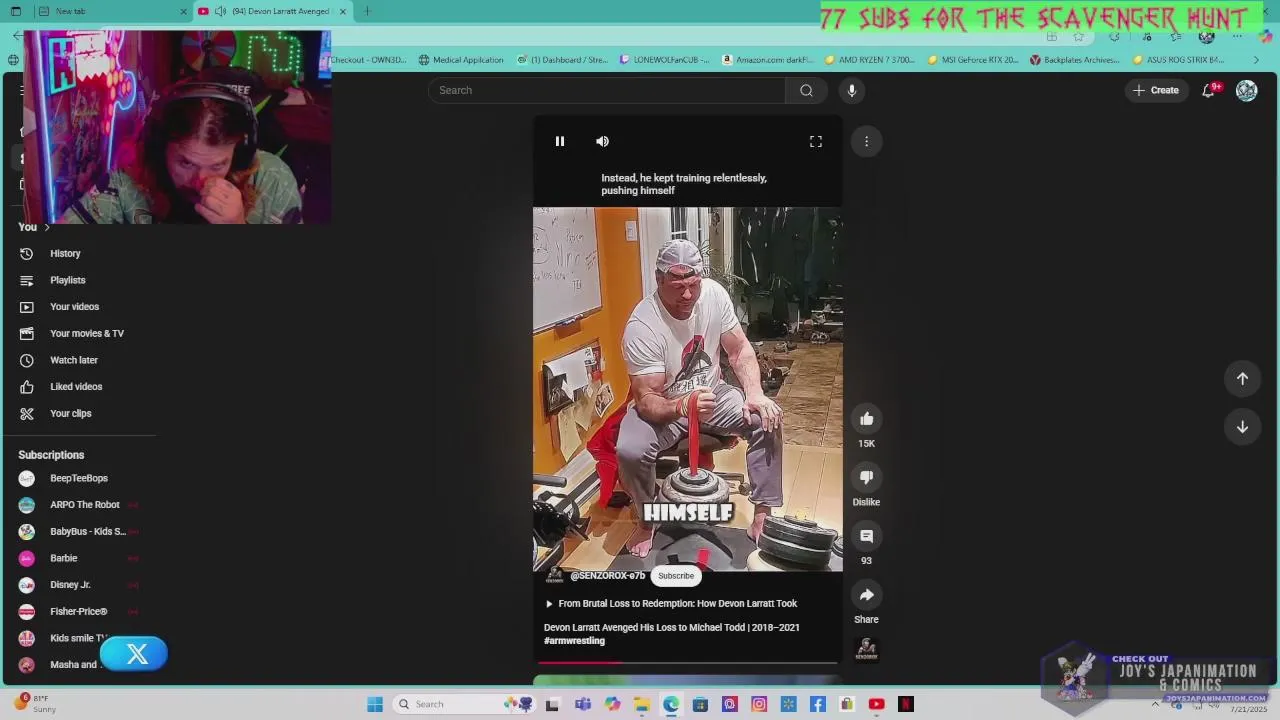Open Instagram from the taskbar

coord(759,704)
